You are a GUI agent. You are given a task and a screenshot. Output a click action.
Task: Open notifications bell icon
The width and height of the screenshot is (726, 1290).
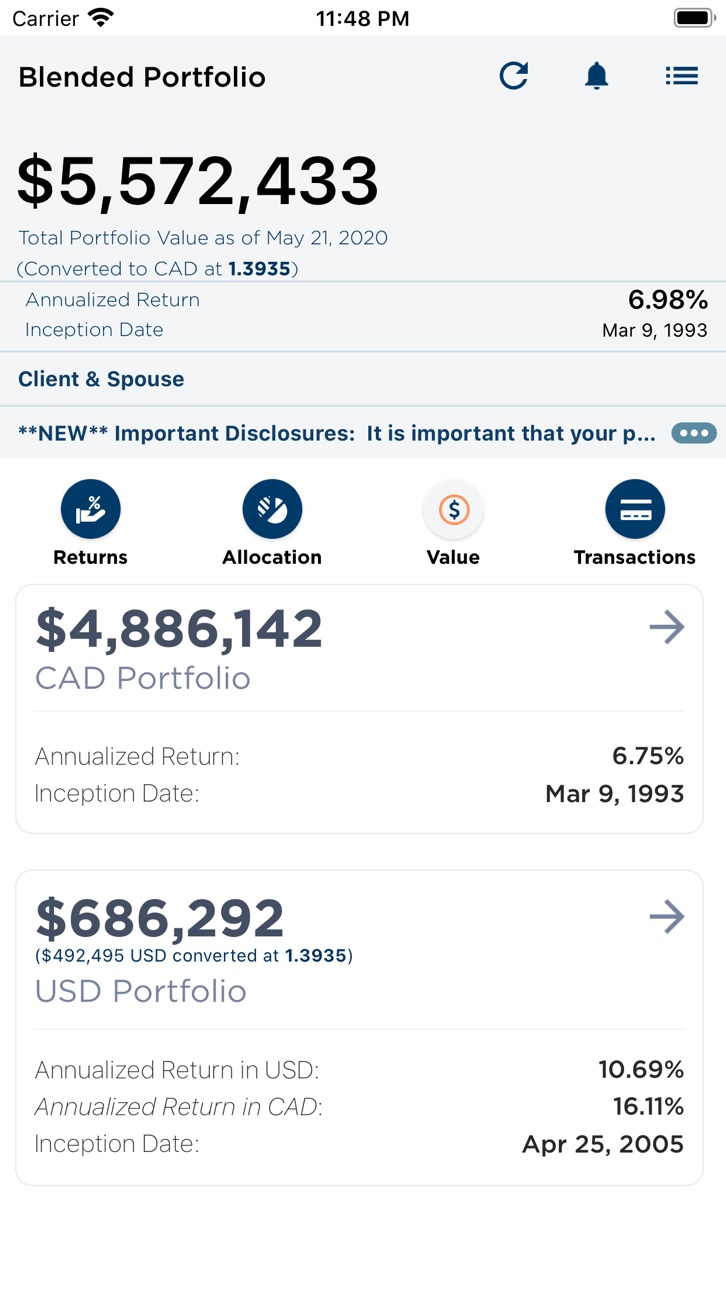point(597,76)
